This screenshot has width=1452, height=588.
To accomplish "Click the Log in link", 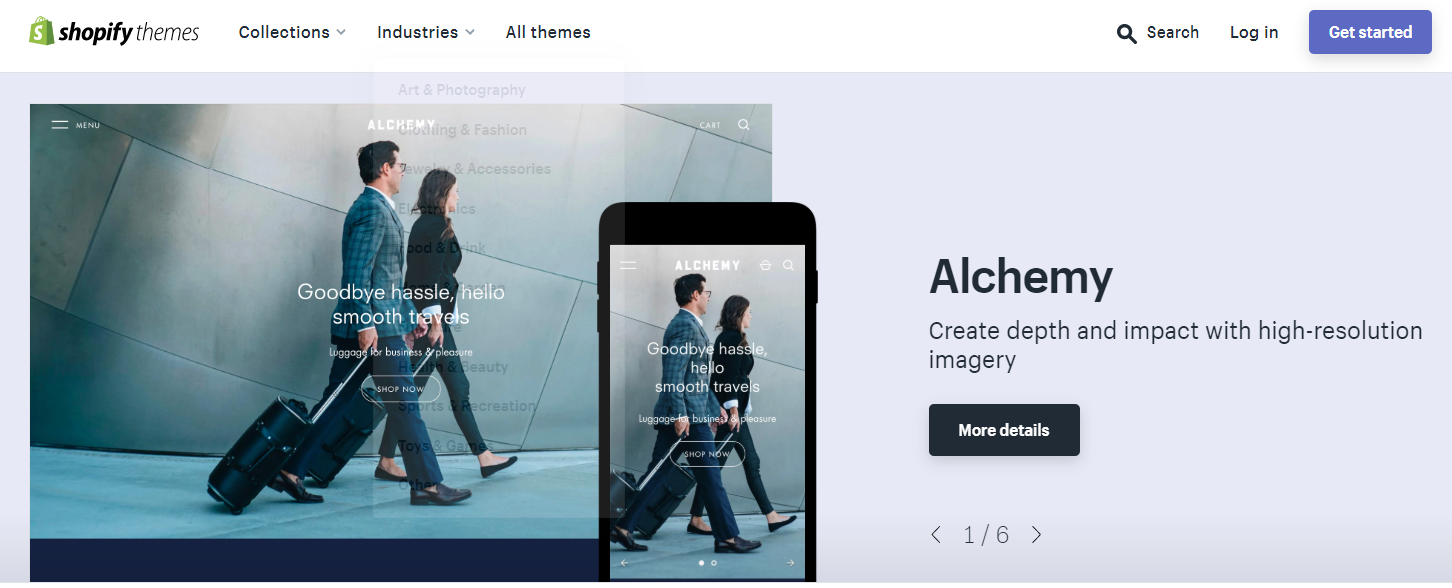I will (x=1254, y=32).
